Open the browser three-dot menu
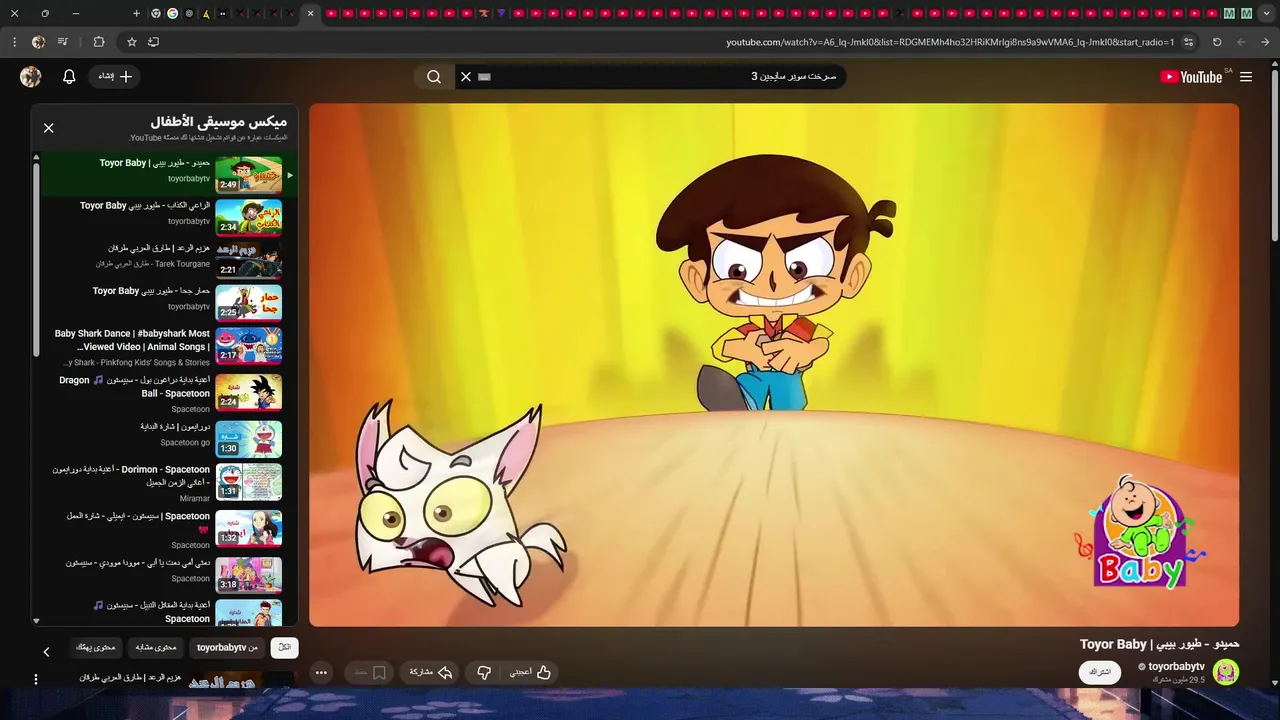 tap(14, 42)
